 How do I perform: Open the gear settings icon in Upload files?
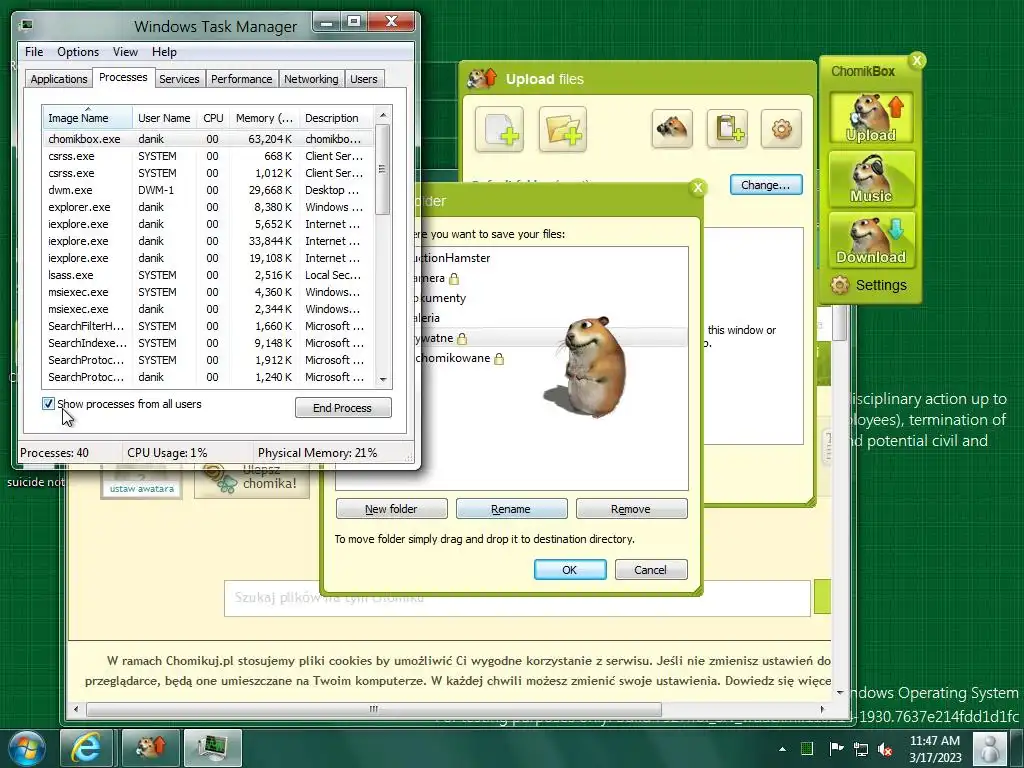tap(782, 129)
